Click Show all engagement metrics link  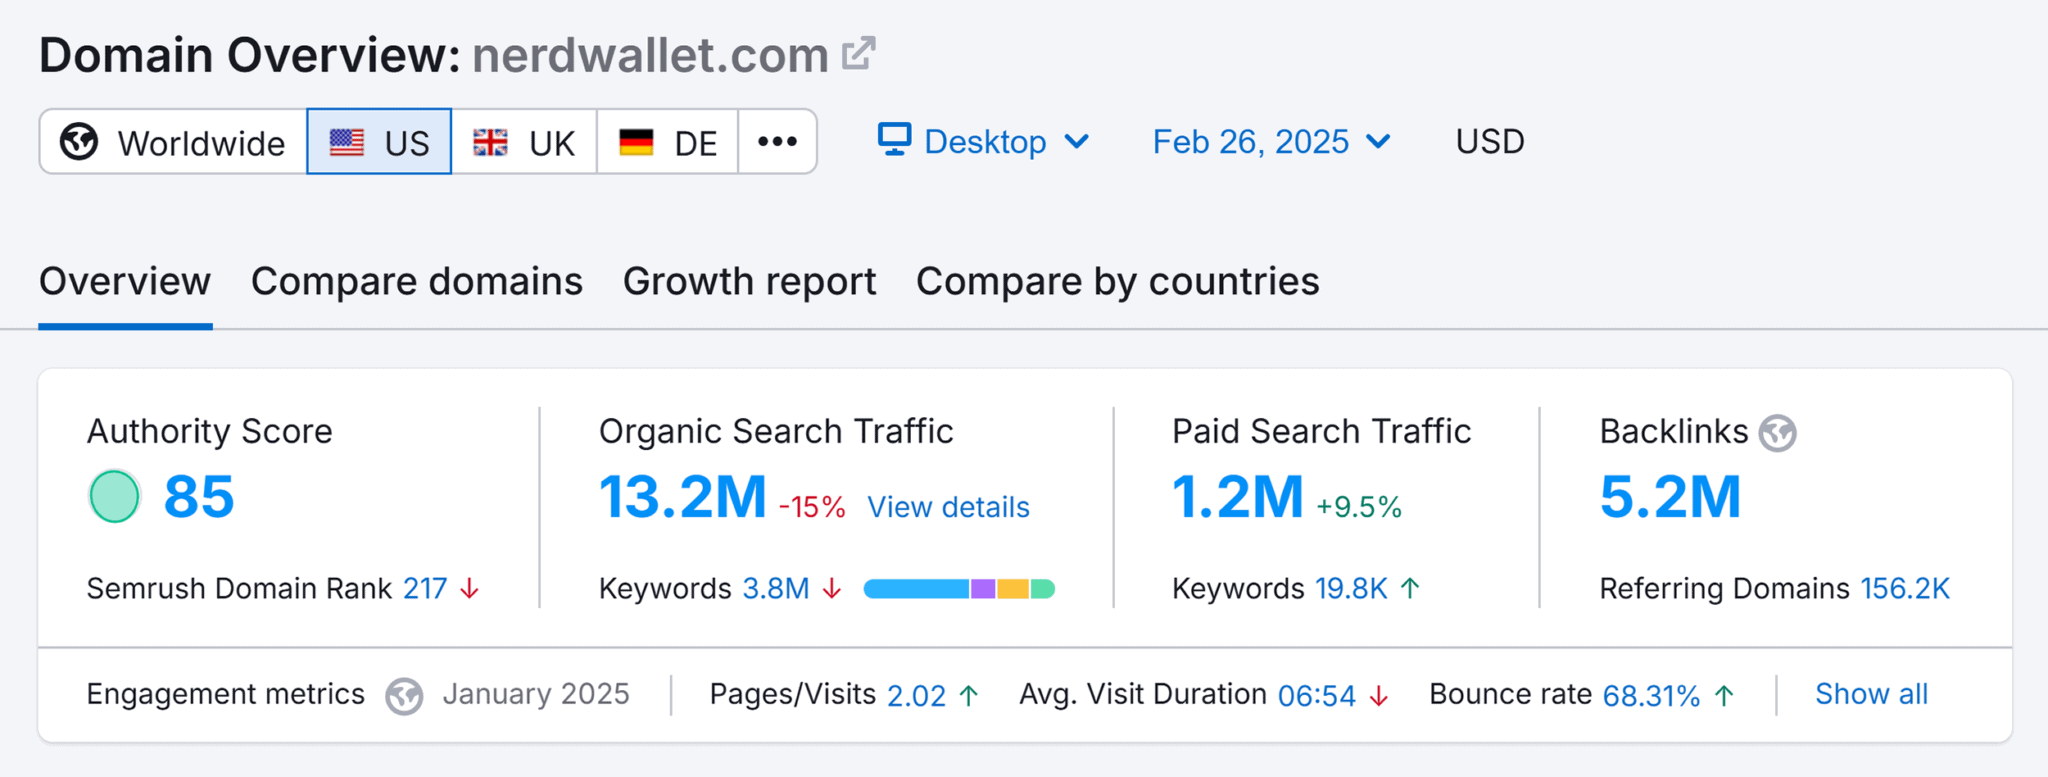1871,694
